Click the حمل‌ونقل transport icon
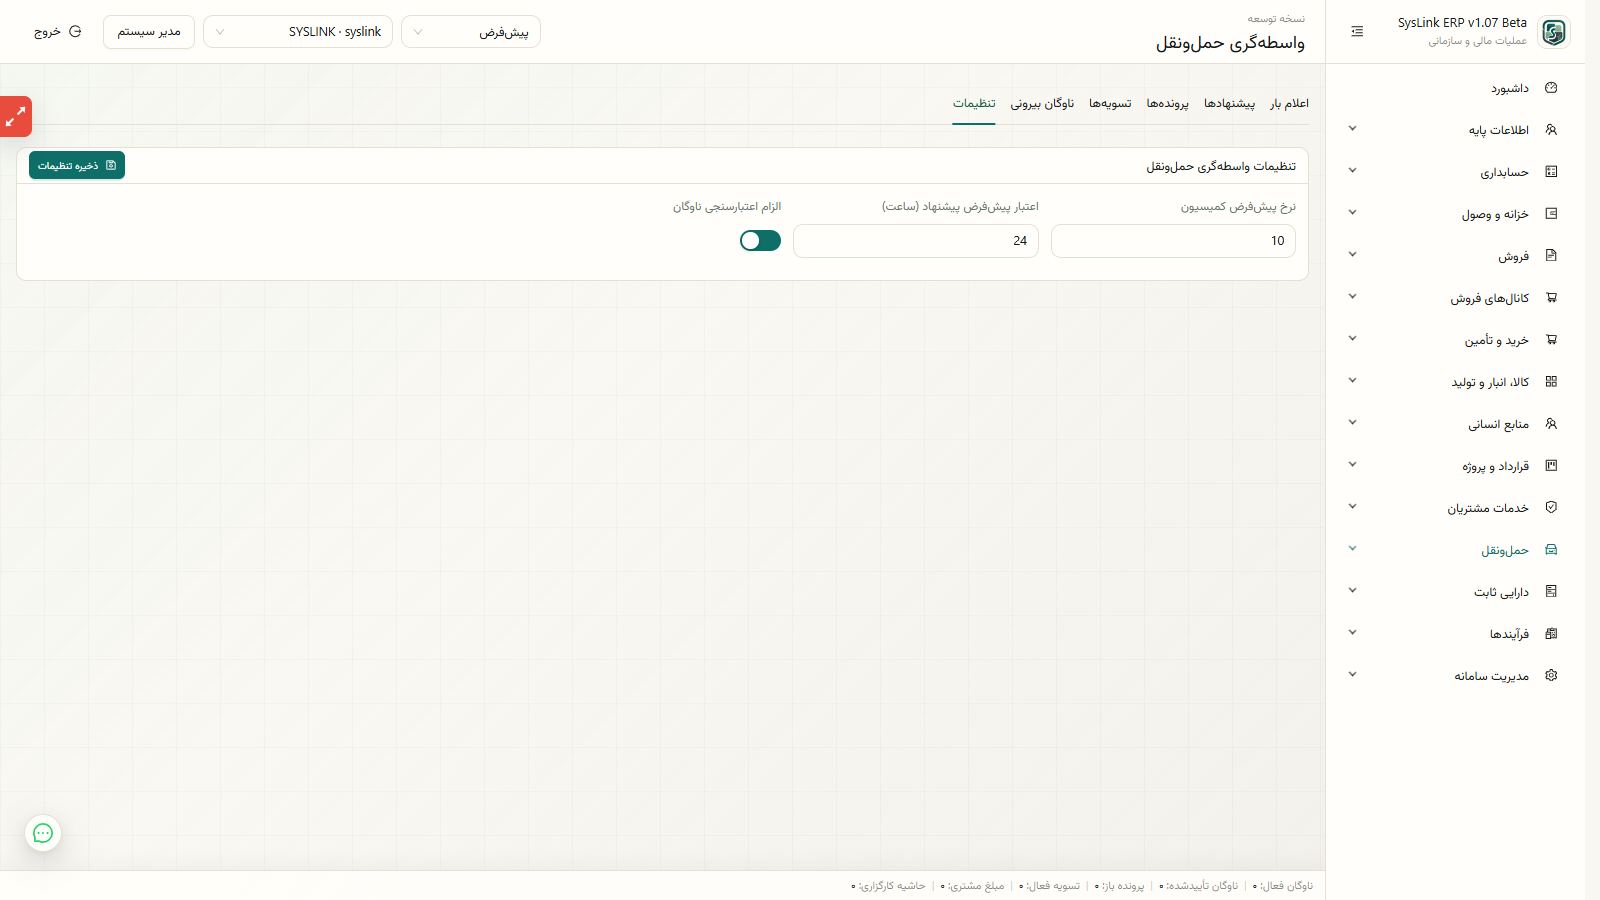The width and height of the screenshot is (1600, 900). [1551, 550]
